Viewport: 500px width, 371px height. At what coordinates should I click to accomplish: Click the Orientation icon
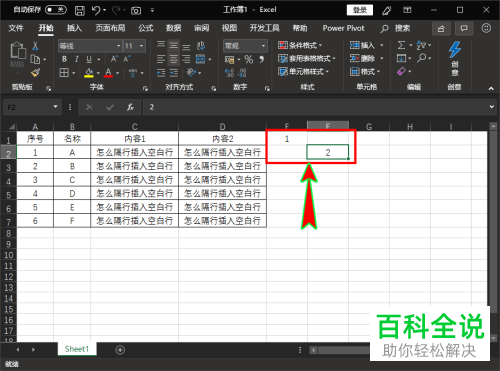(191, 73)
